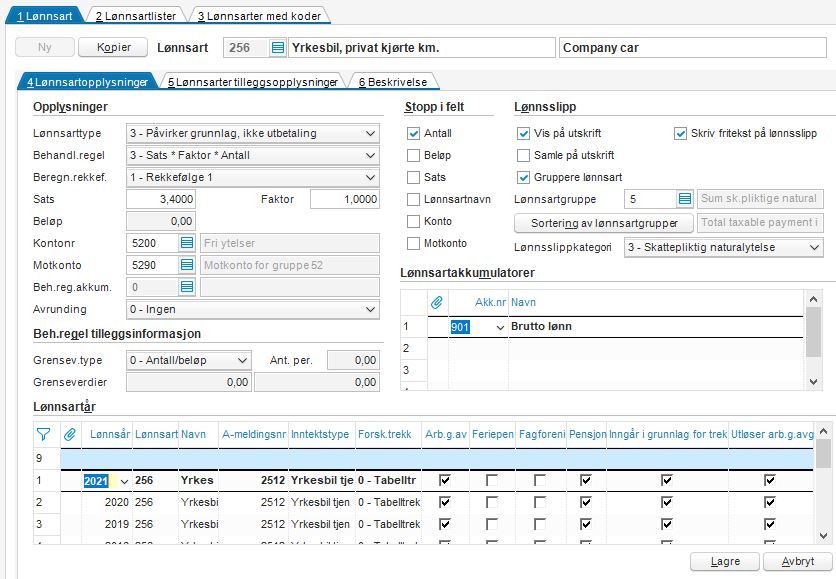Expand Lønnsslippkategori dropdown

[814, 247]
